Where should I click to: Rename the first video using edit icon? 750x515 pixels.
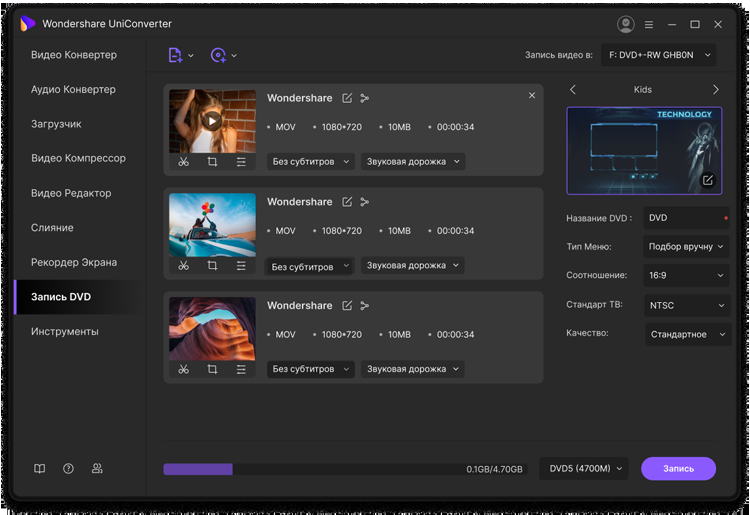click(347, 98)
